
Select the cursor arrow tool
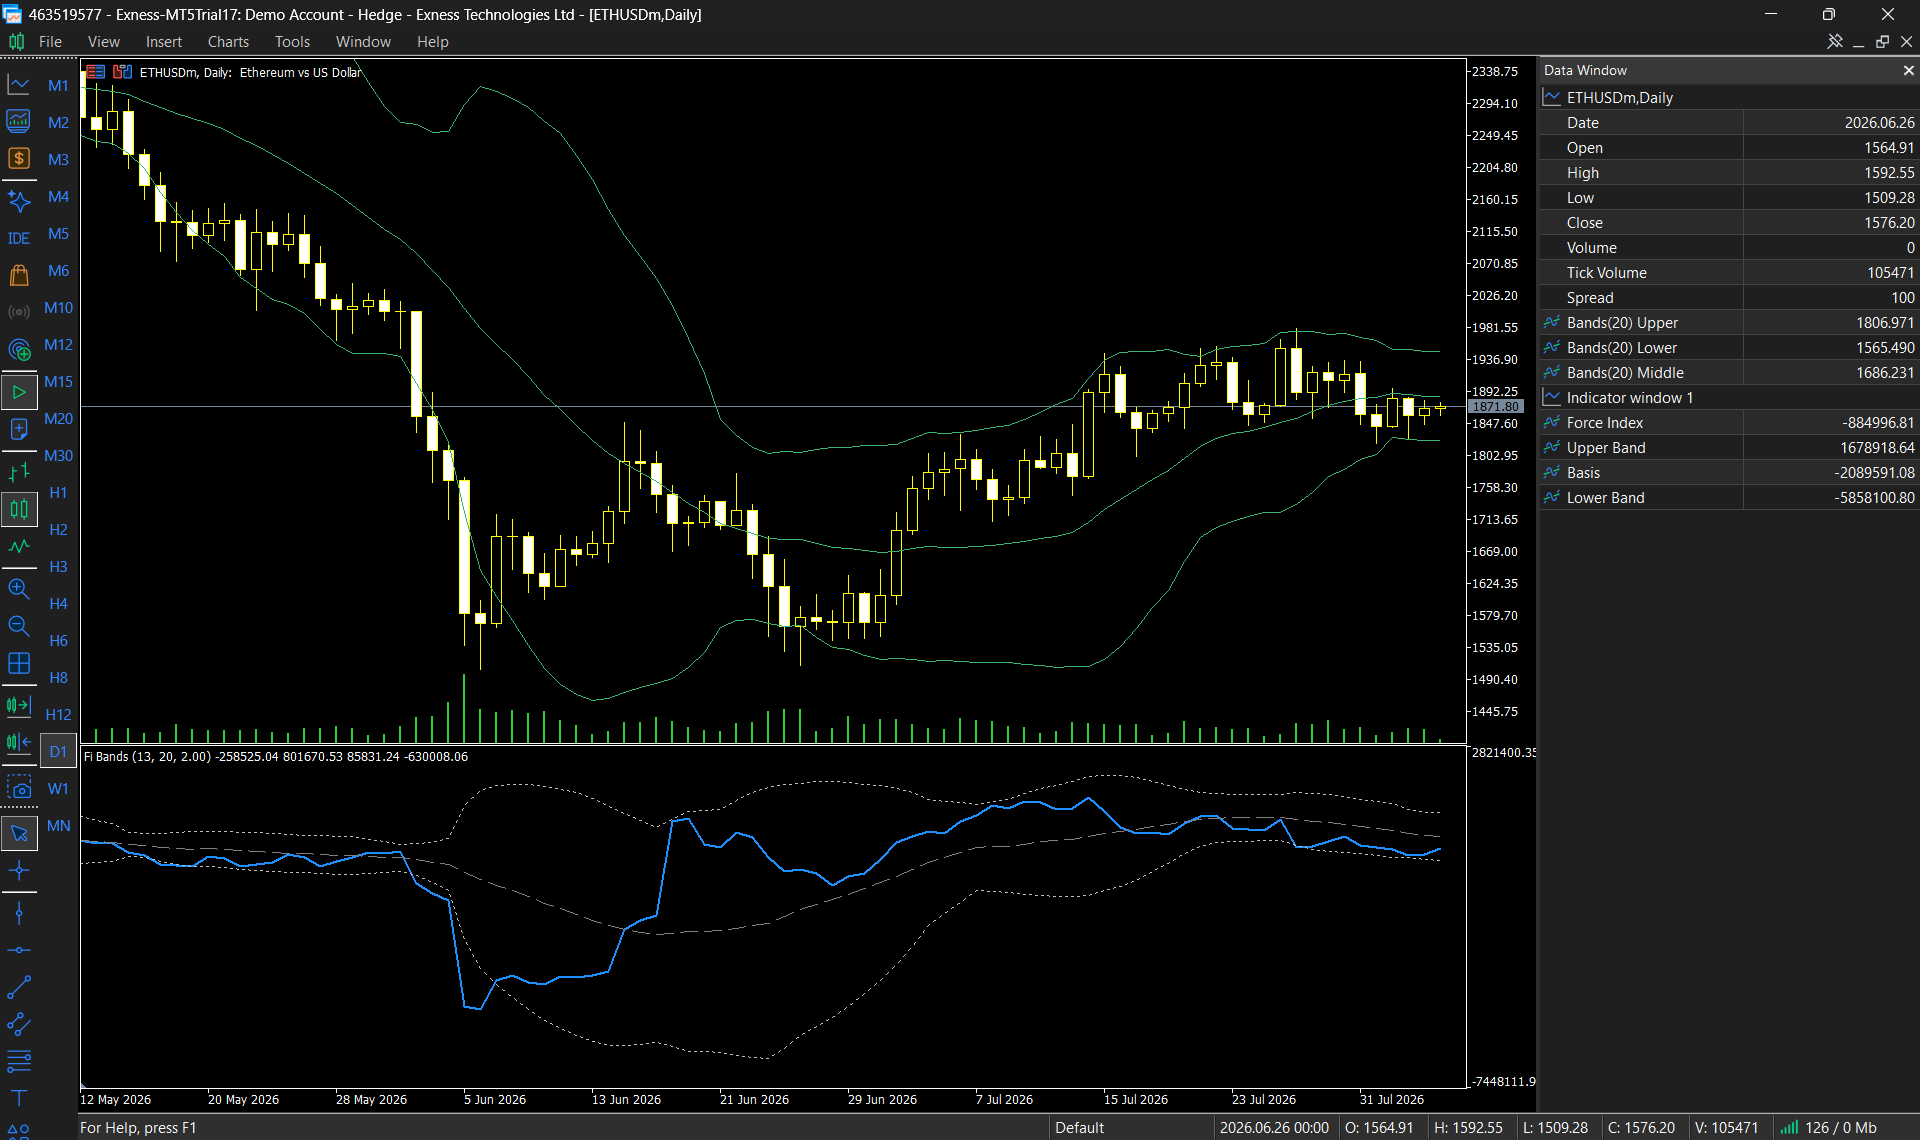pyautogui.click(x=19, y=833)
